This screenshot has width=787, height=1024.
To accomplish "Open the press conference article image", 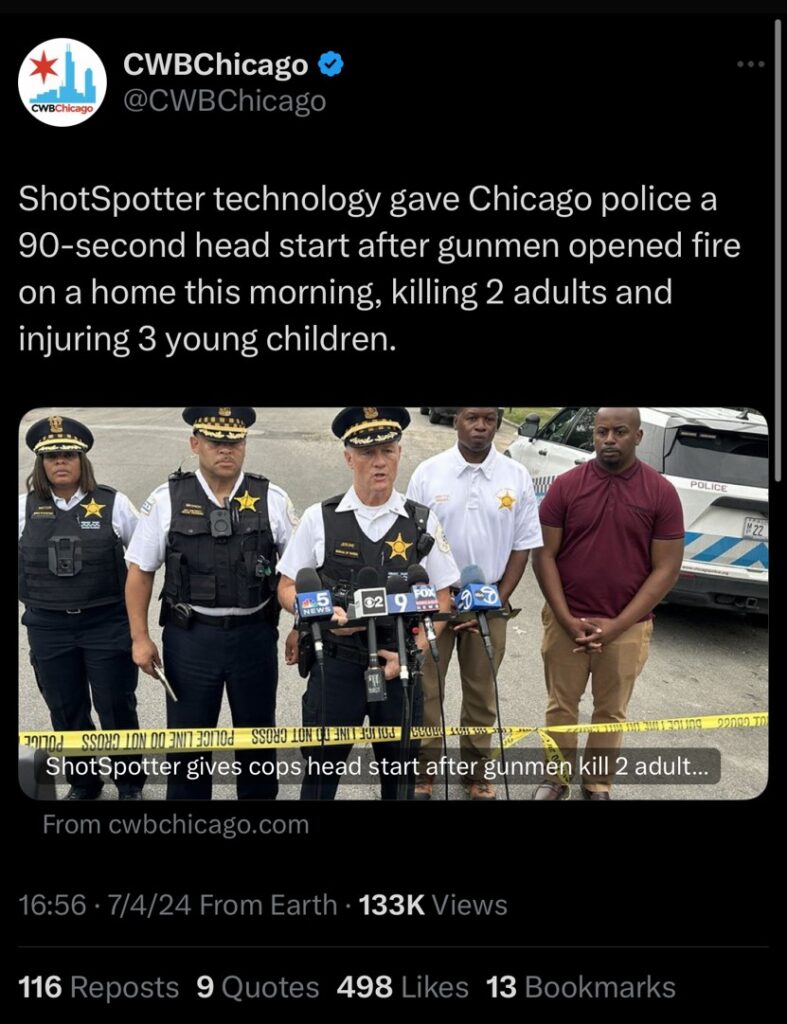I will [x=393, y=603].
